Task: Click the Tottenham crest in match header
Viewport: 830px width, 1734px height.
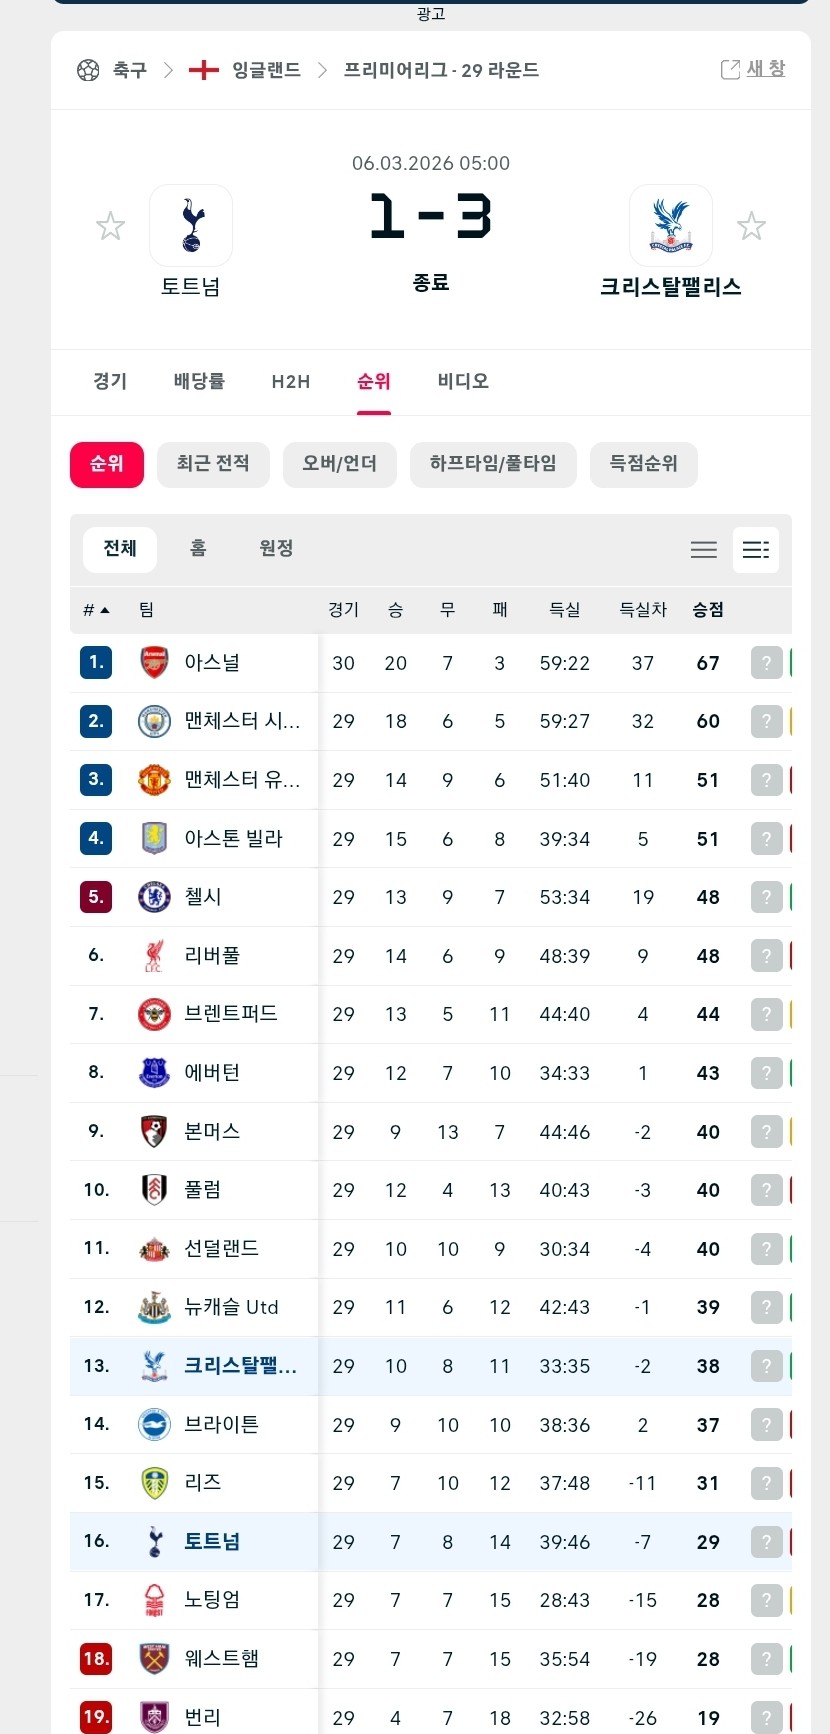Action: click(x=191, y=225)
